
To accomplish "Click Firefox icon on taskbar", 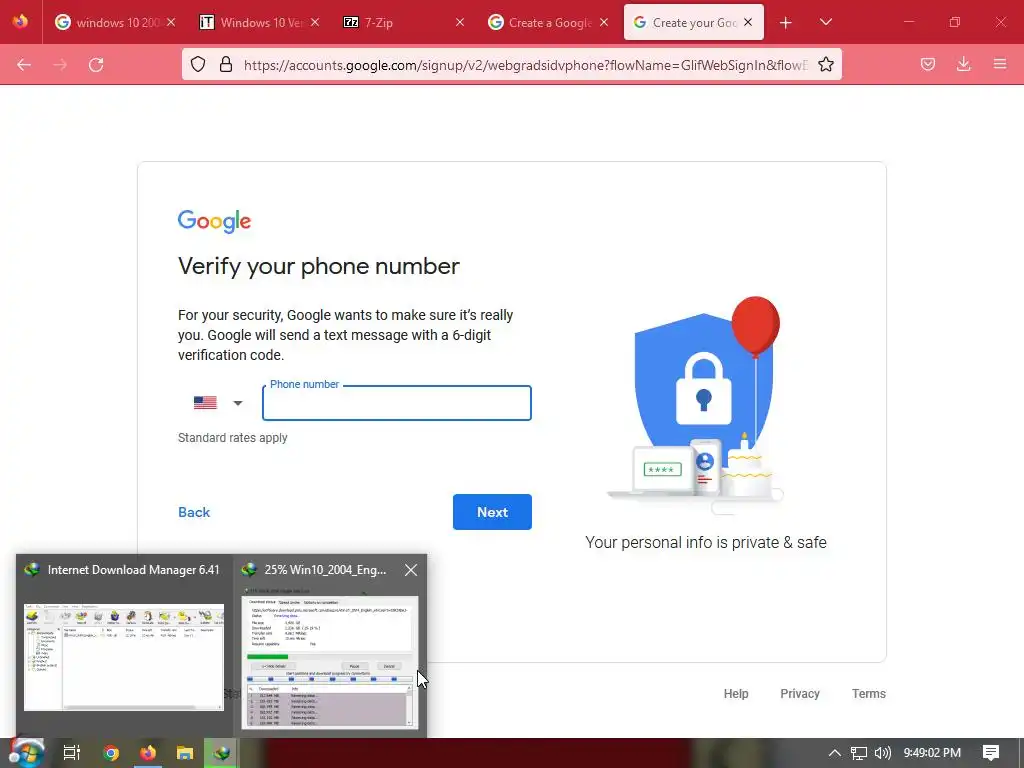I will coord(148,753).
